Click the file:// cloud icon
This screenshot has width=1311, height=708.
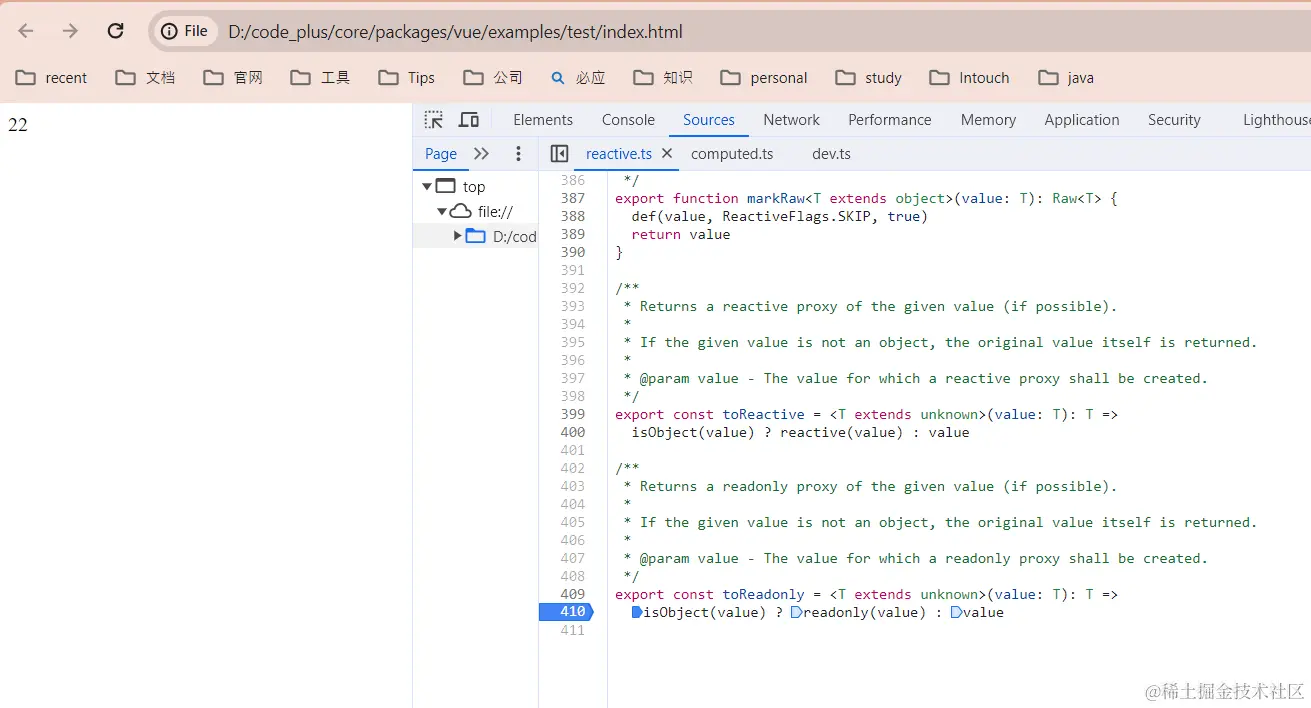(x=461, y=211)
